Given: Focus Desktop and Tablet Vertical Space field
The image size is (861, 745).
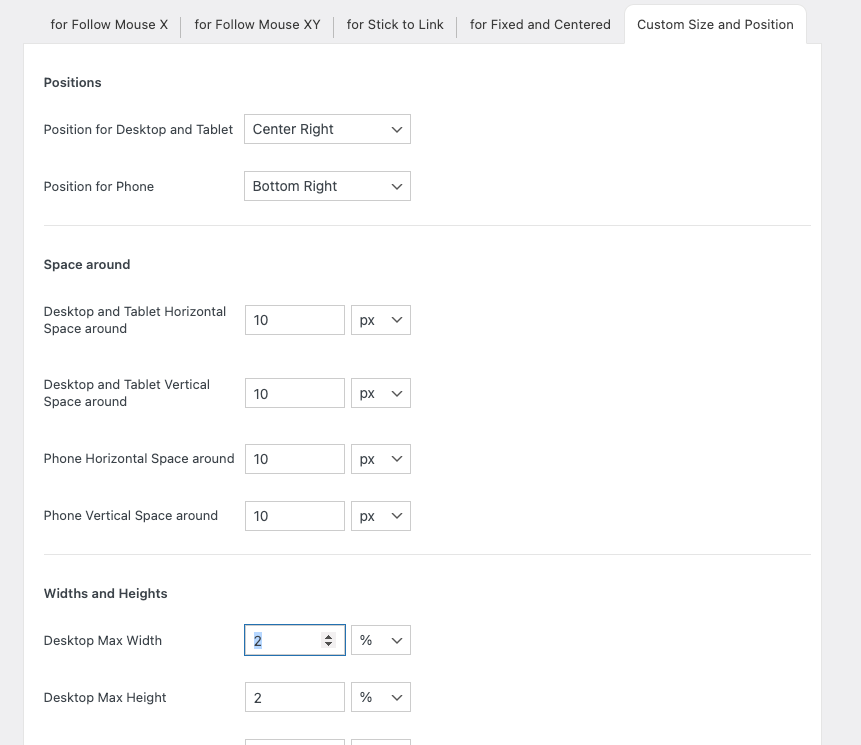Looking at the screenshot, I should click(294, 393).
